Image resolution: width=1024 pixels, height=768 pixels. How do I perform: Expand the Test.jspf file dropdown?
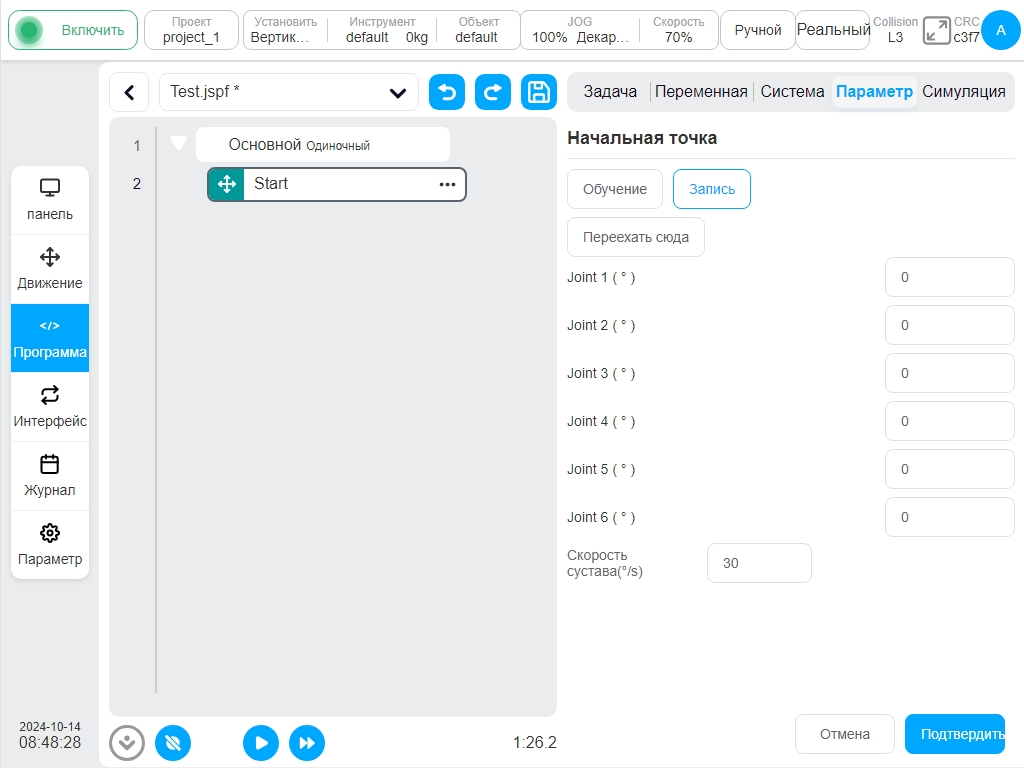coord(289,92)
